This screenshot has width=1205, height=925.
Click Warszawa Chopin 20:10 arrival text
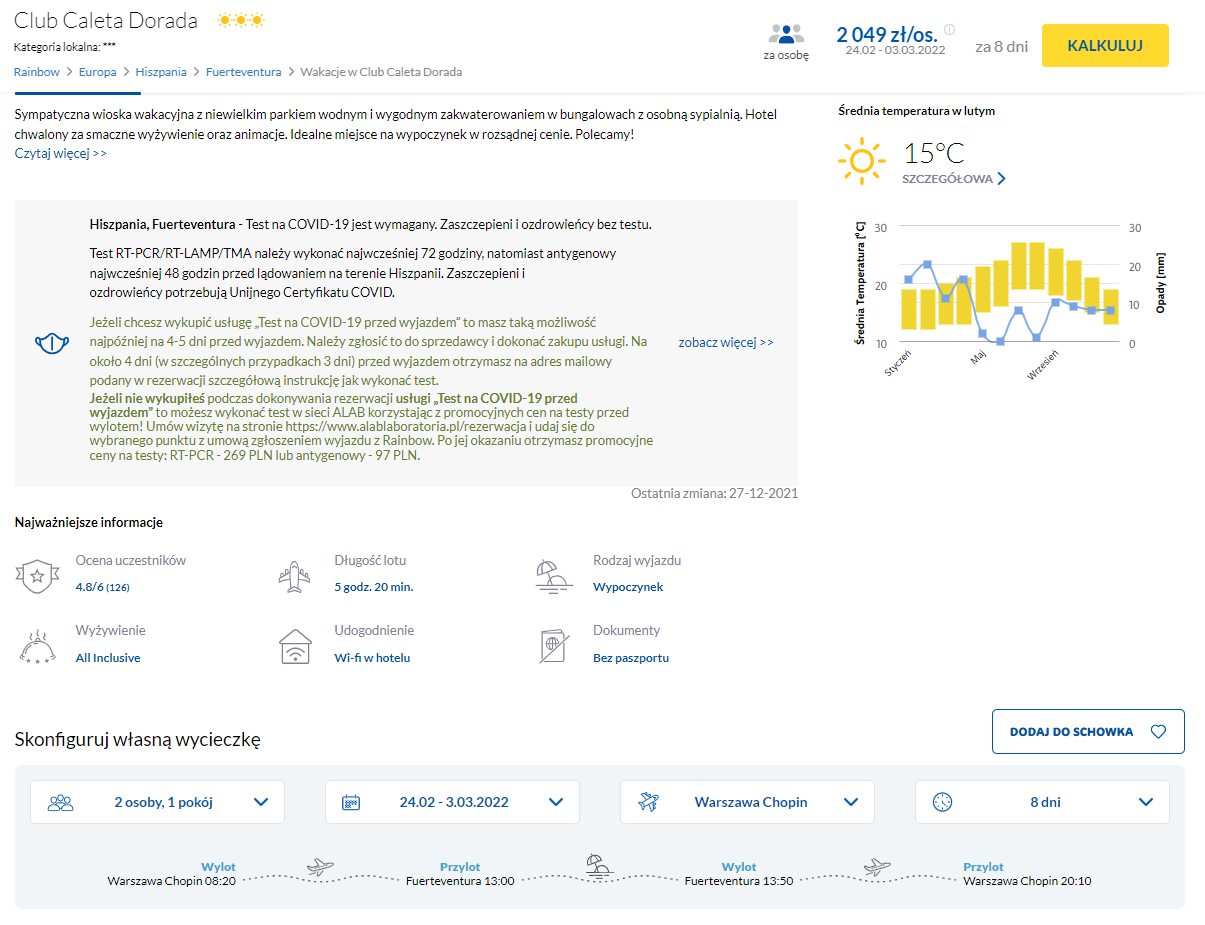(x=1027, y=881)
